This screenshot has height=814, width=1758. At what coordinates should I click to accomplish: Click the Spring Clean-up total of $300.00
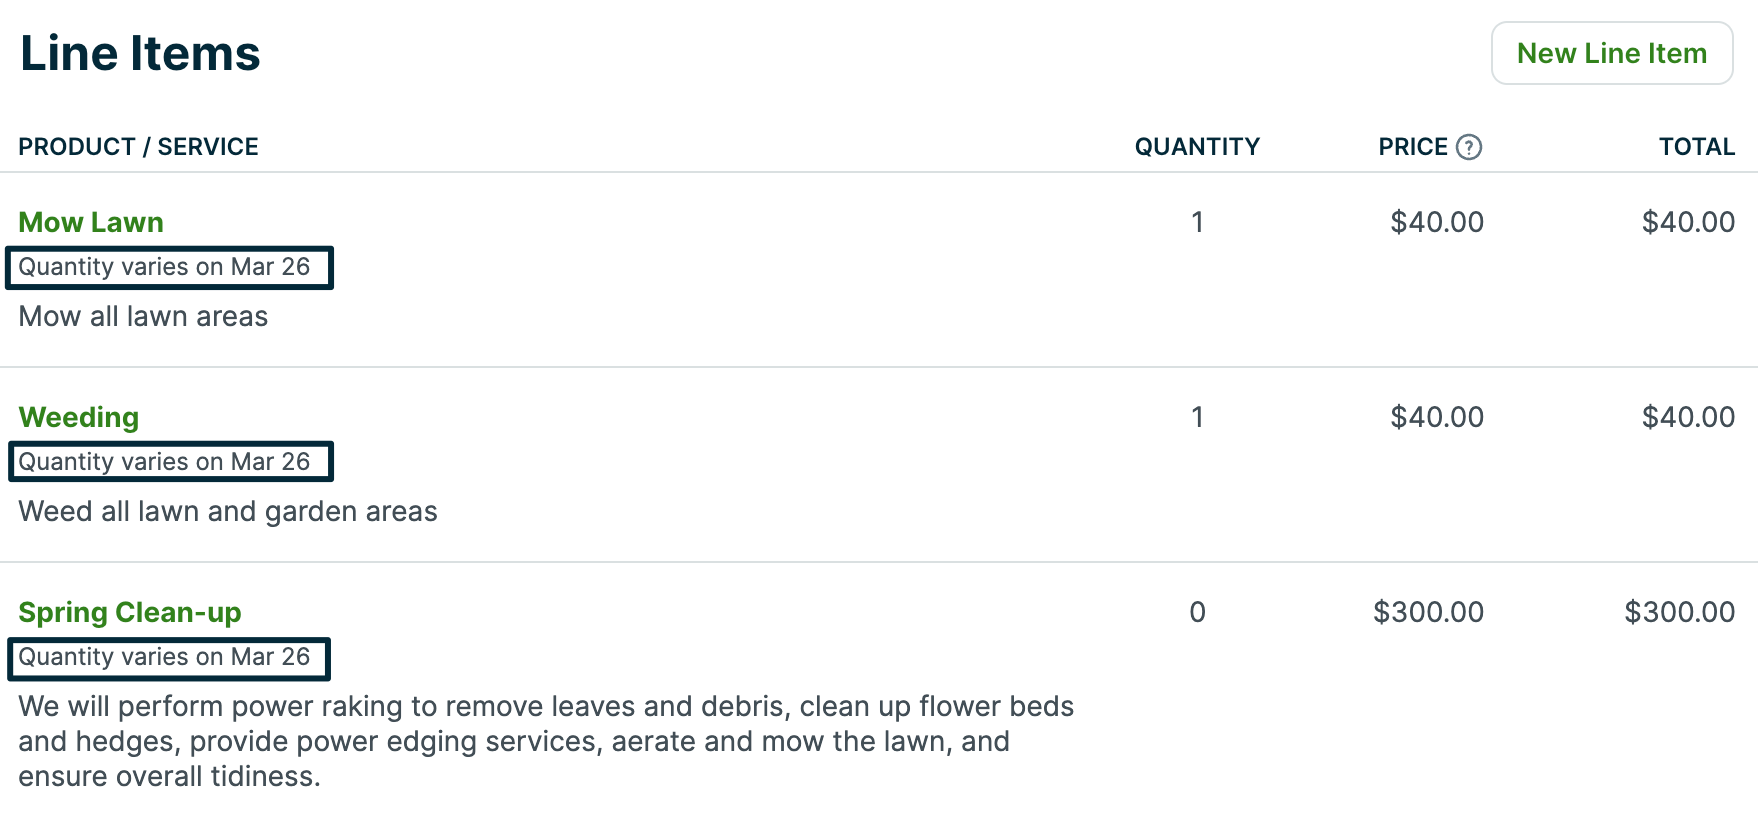pyautogui.click(x=1679, y=612)
